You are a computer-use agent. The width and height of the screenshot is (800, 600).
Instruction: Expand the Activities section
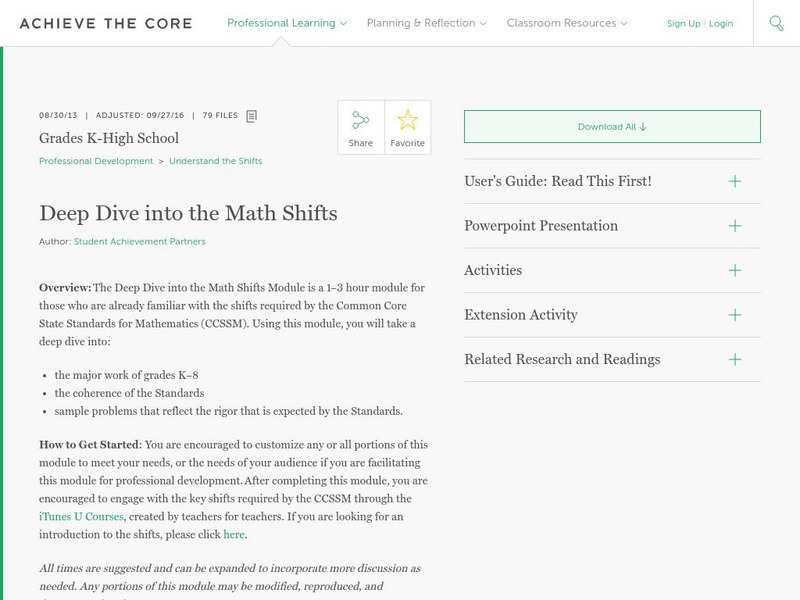pyautogui.click(x=735, y=271)
